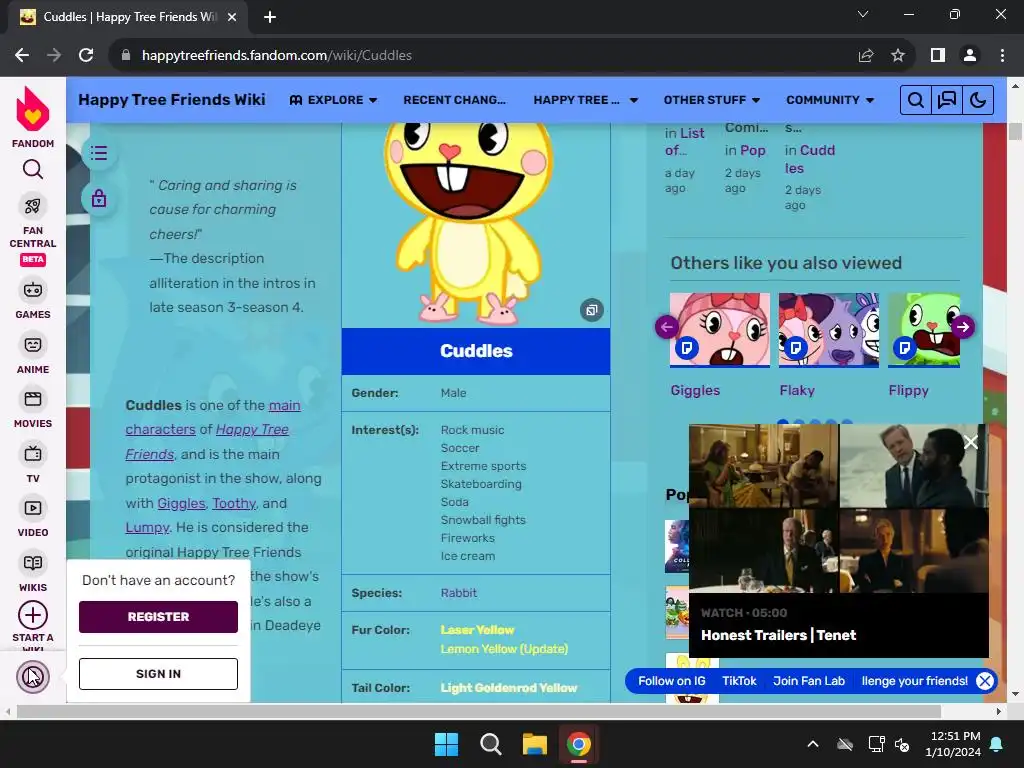Click the horizontal scrollbar
This screenshot has width=1024, height=768.
(x=479, y=711)
